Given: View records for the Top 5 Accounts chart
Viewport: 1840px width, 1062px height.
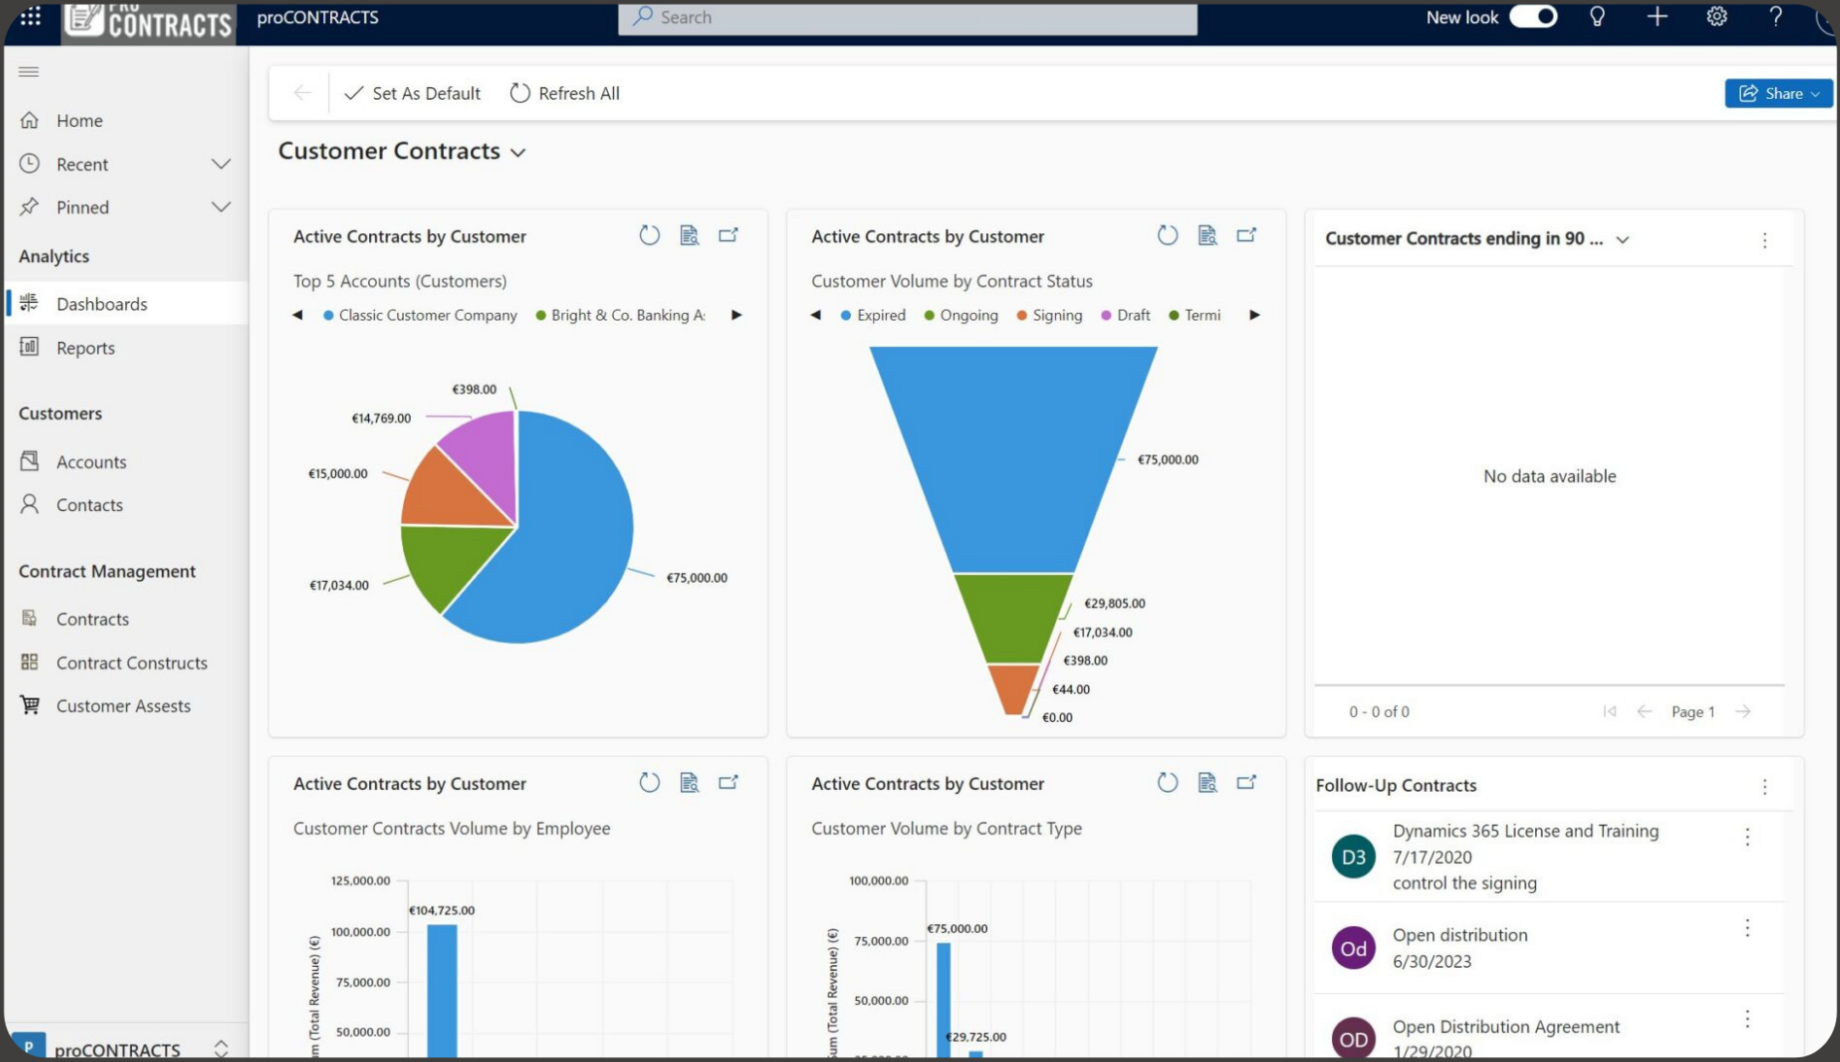Looking at the screenshot, I should point(689,236).
